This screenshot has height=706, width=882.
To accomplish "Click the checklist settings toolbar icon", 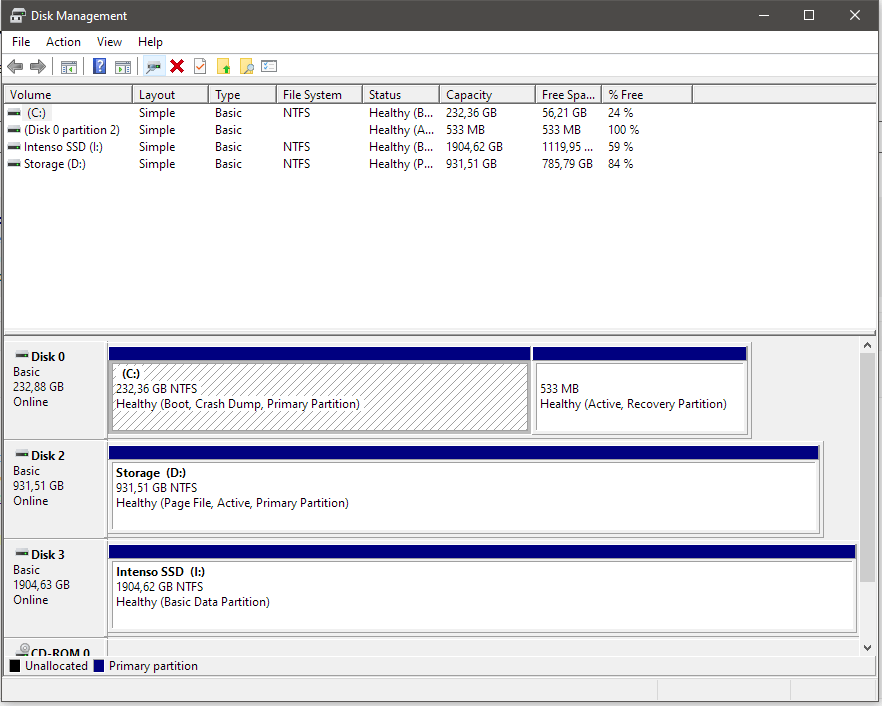I will point(269,66).
